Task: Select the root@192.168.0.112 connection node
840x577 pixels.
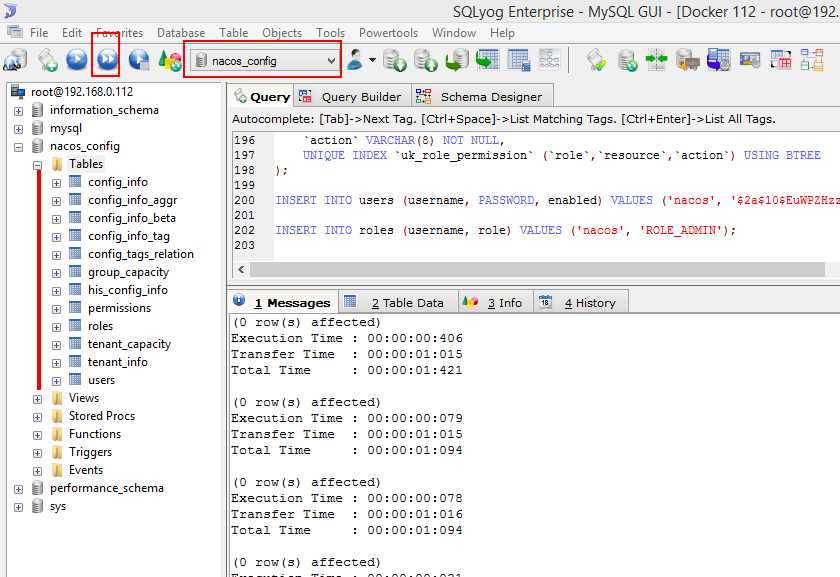Action: [x=81, y=92]
